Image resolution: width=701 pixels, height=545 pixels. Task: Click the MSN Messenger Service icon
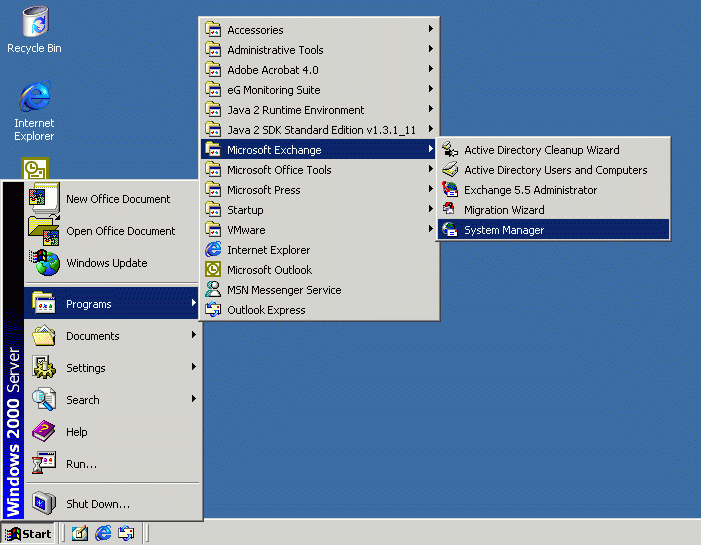[x=213, y=289]
